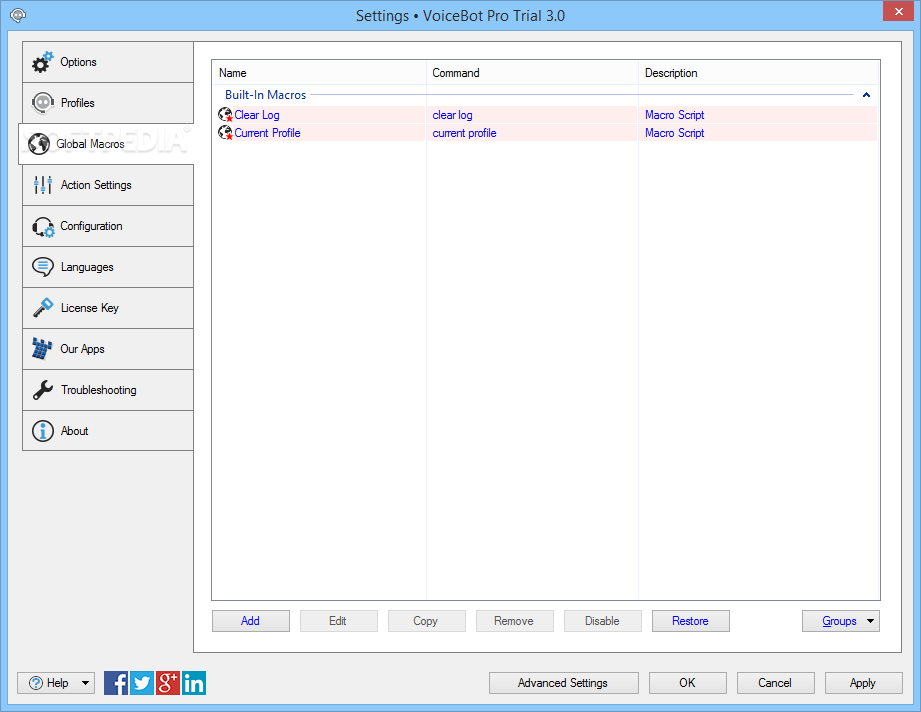Click the License Key key icon
This screenshot has width=921, height=712.
[43, 307]
